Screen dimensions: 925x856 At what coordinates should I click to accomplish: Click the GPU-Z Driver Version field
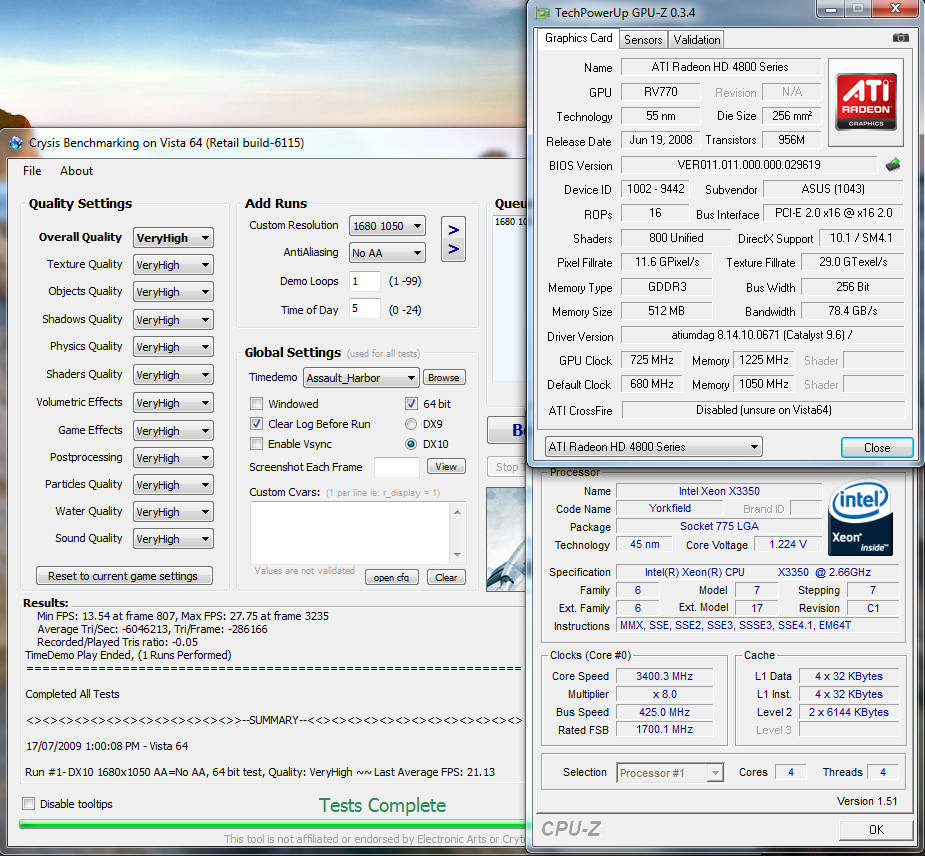tap(762, 335)
